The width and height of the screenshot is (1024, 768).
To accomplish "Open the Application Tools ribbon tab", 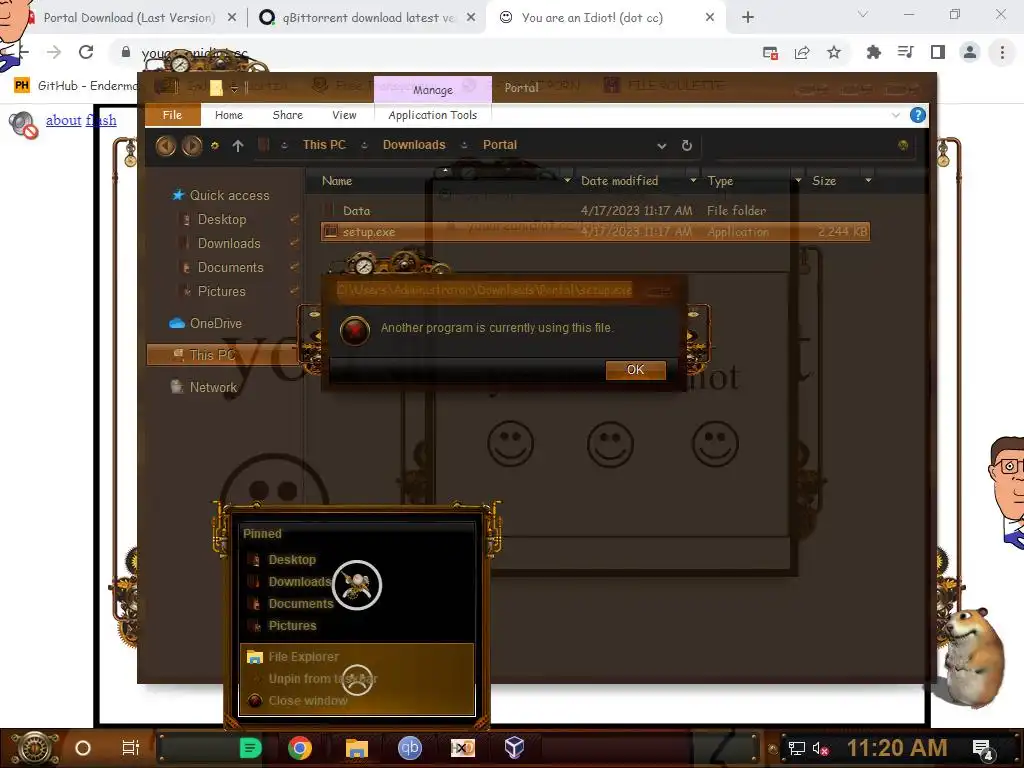I will (432, 115).
